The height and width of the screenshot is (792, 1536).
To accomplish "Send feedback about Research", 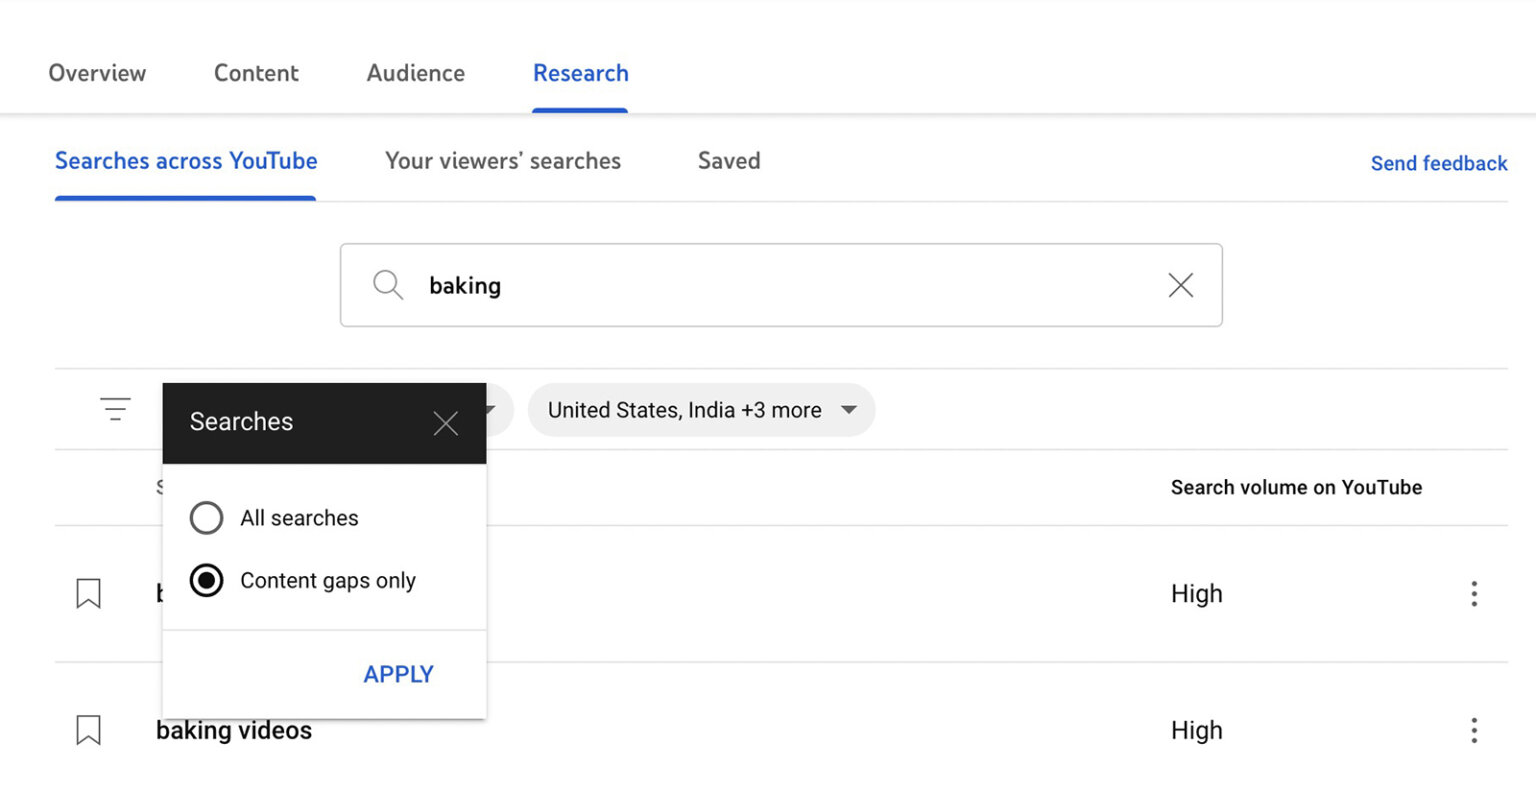I will point(1438,163).
